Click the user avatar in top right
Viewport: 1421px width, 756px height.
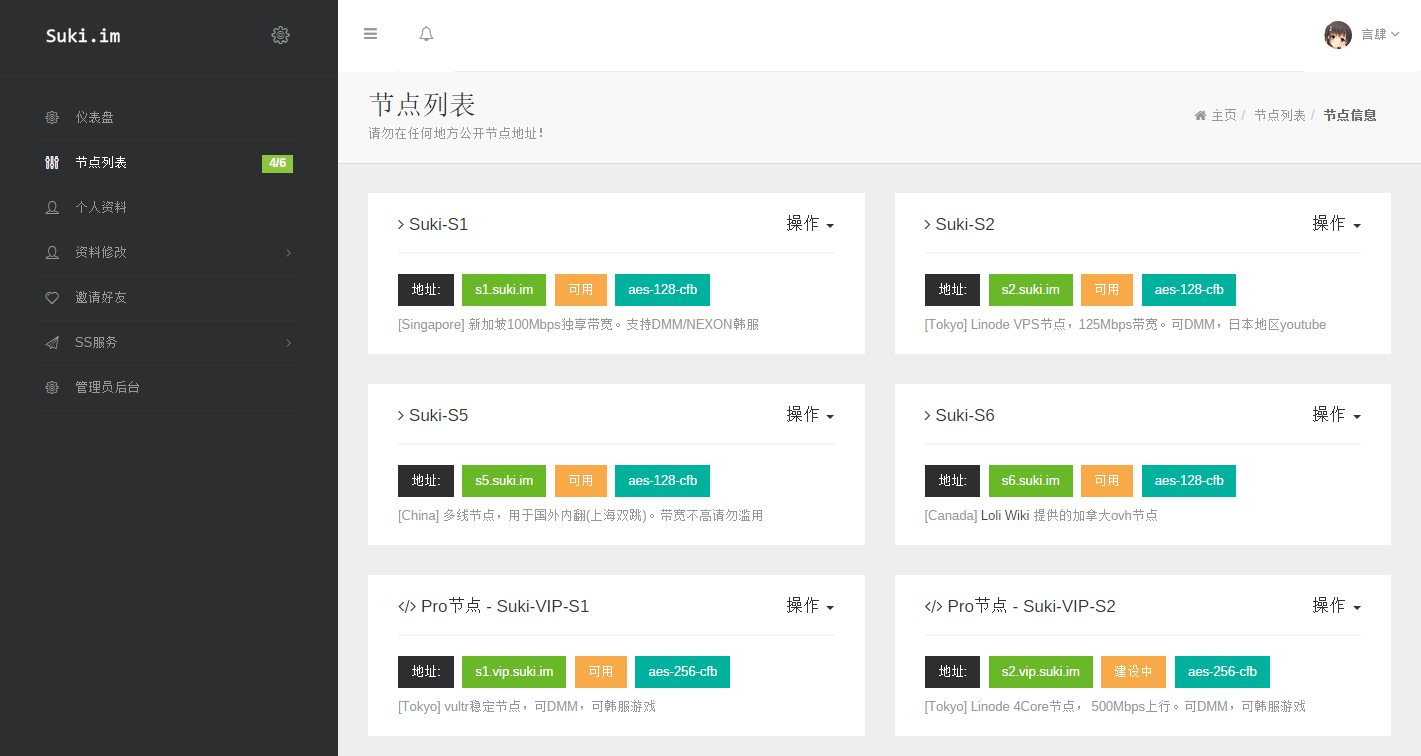click(1337, 35)
